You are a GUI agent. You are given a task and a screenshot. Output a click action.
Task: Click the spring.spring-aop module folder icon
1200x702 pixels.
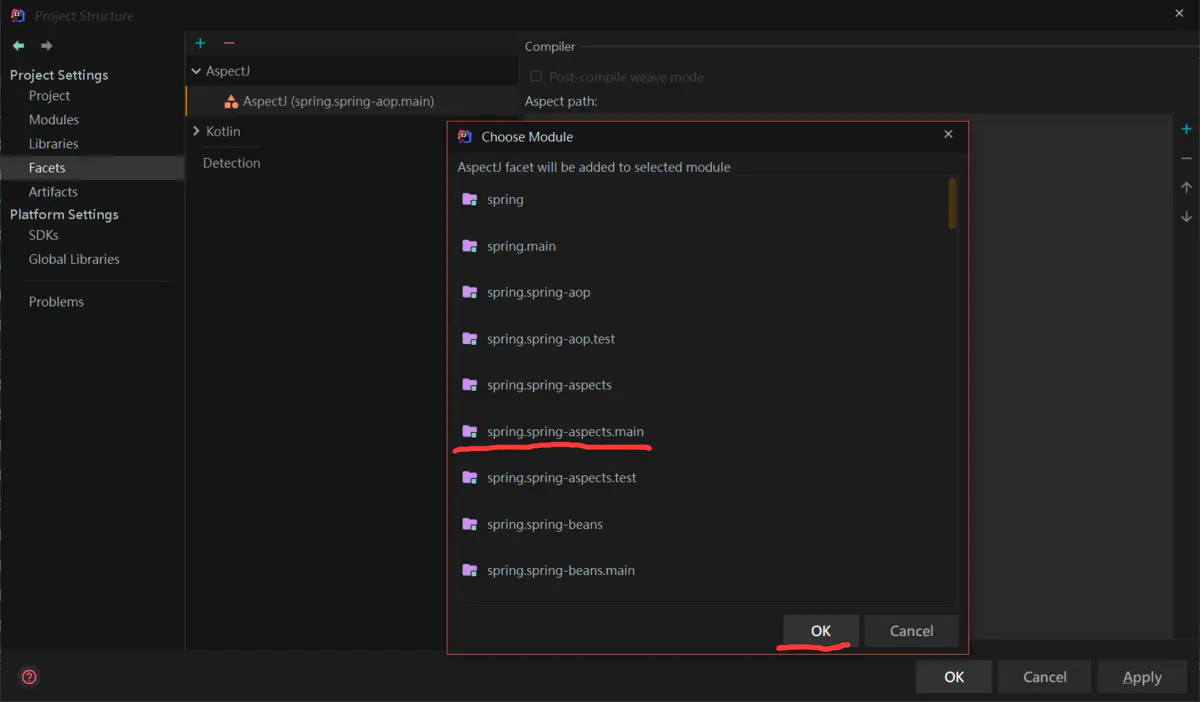coord(469,292)
